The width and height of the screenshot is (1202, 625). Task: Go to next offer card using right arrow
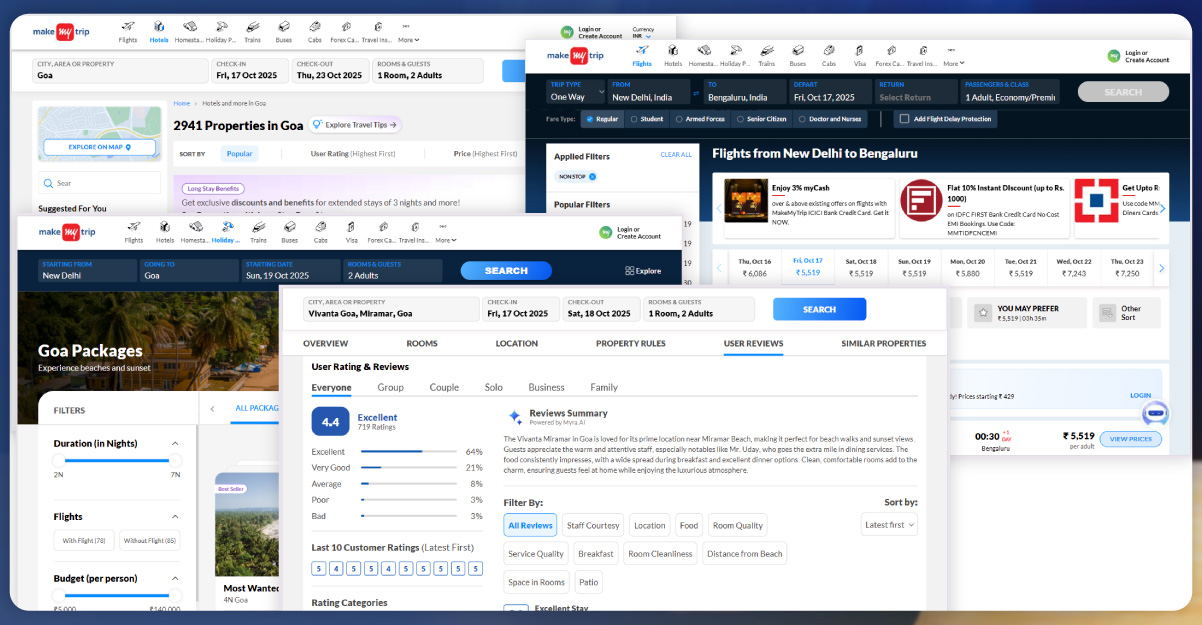point(1161,208)
